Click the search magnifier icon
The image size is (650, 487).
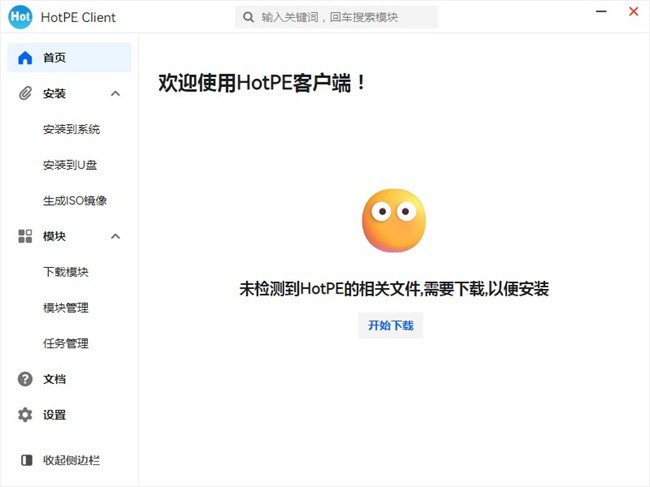[248, 17]
